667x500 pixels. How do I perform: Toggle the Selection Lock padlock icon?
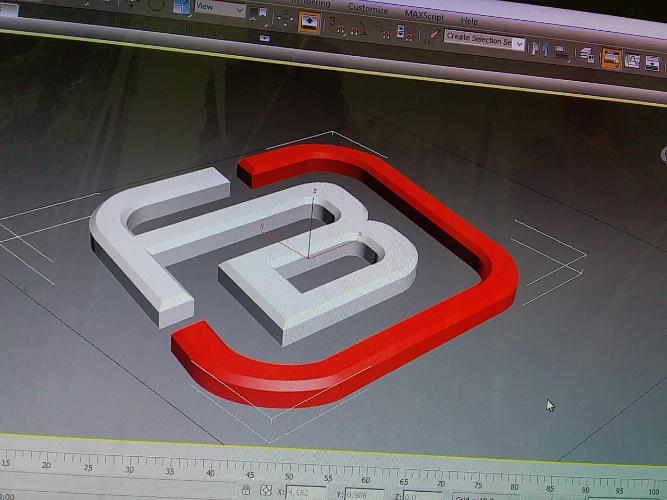click(245, 489)
